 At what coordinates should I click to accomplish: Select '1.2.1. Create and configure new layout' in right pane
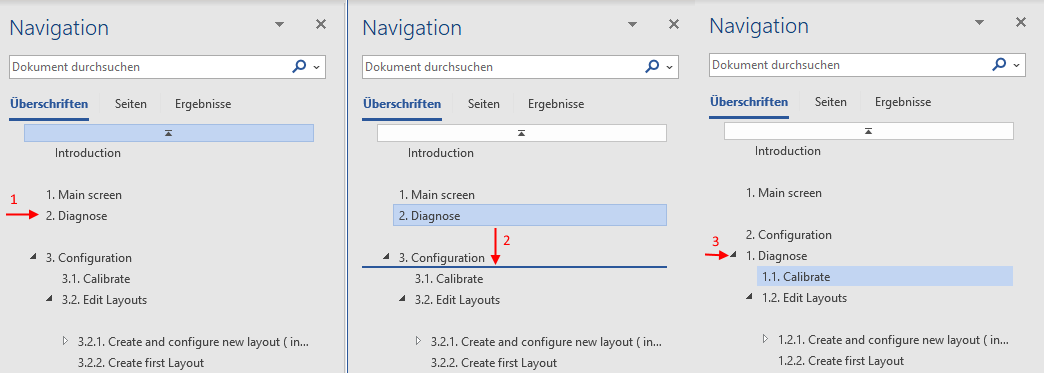(x=893, y=340)
